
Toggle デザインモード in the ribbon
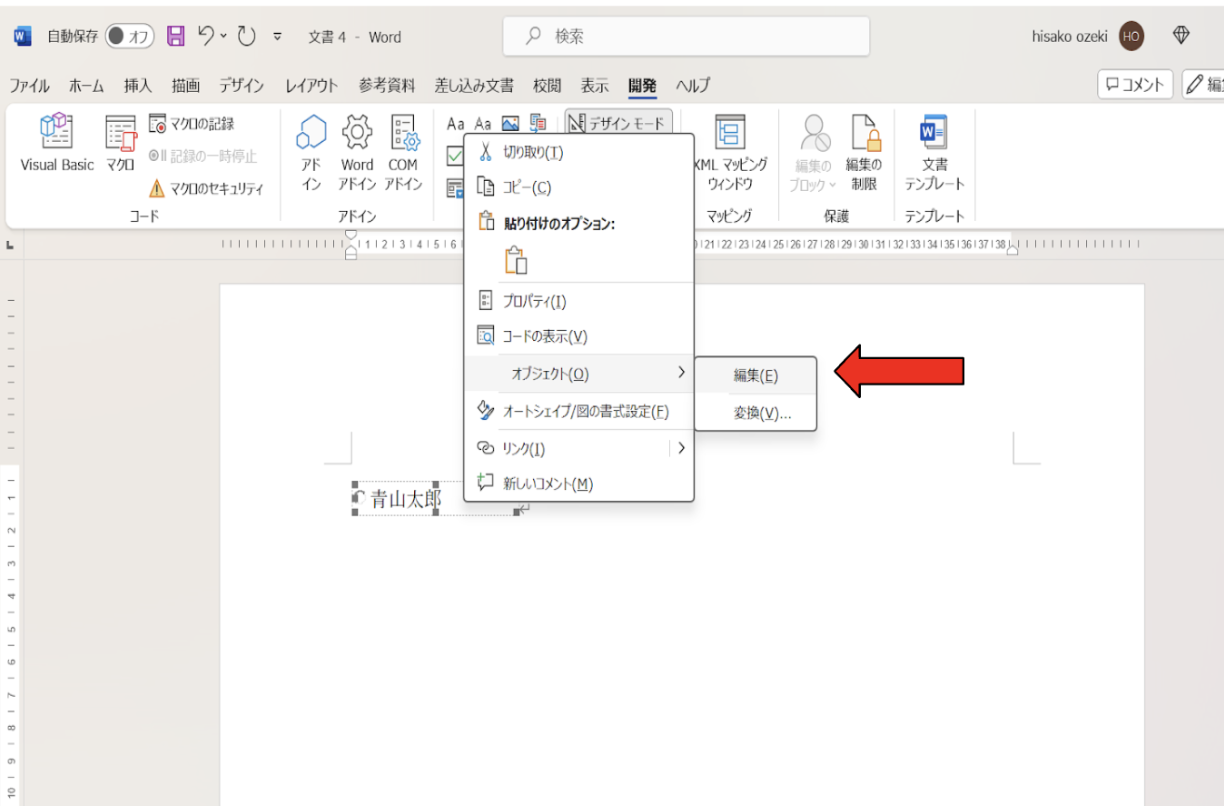pyautogui.click(x=618, y=123)
